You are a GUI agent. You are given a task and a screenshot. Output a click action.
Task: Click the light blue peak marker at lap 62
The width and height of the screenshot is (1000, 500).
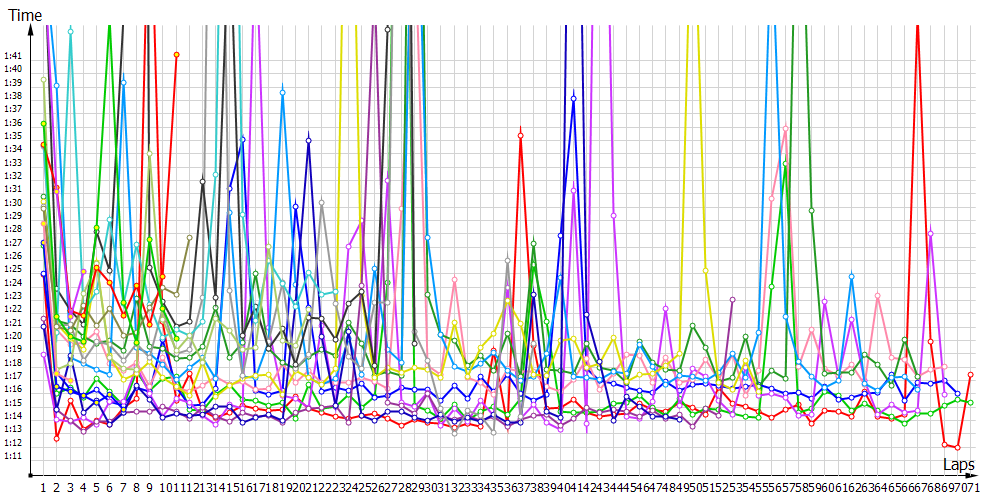(851, 275)
